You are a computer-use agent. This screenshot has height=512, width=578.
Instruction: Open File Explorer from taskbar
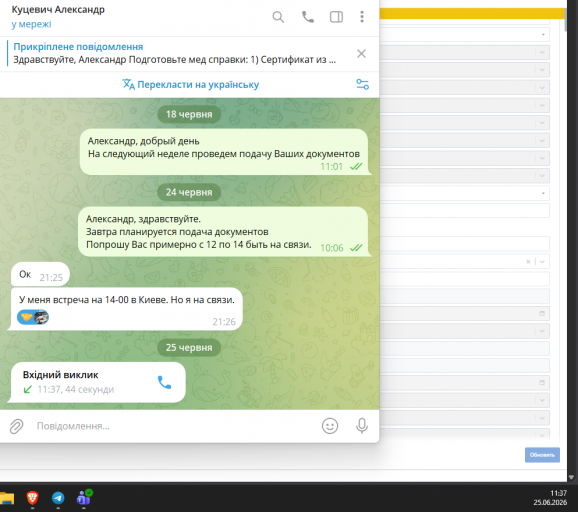[x=7, y=498]
